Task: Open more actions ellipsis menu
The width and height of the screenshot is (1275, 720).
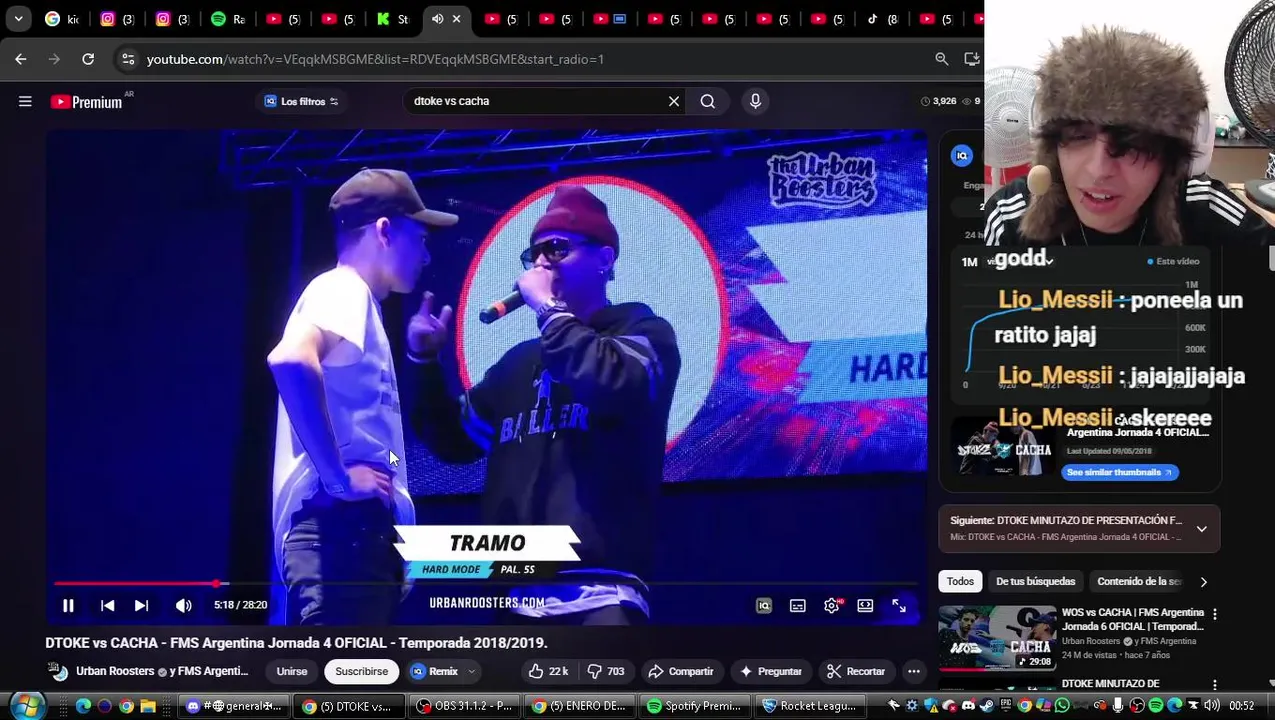Action: [x=913, y=671]
